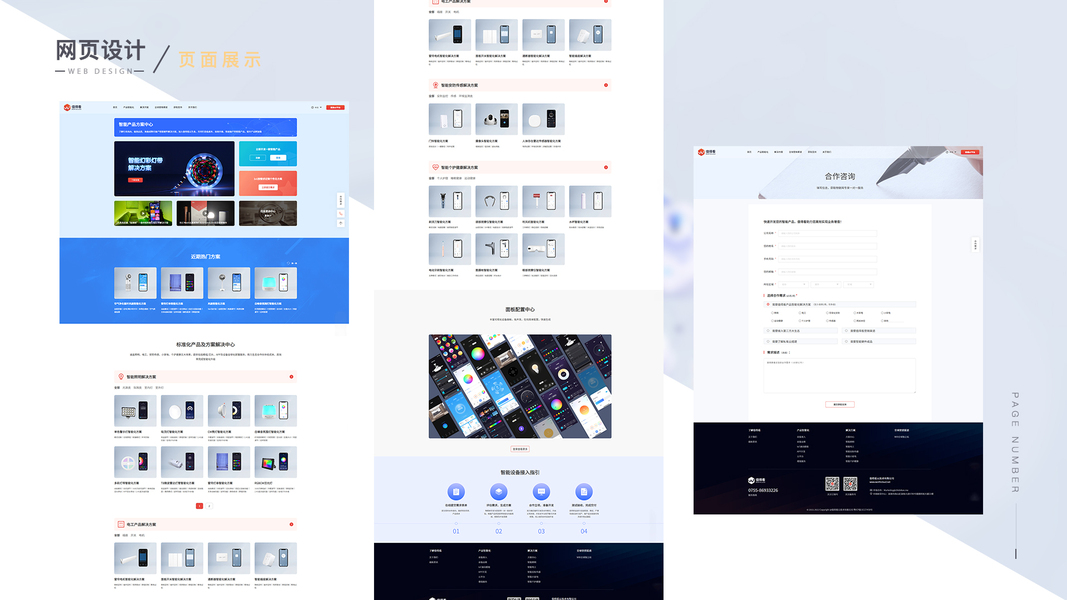This screenshot has height=600, width=1067.
Task: Open the neck massager product thumbnail in 智能个护
Action: tap(496, 201)
